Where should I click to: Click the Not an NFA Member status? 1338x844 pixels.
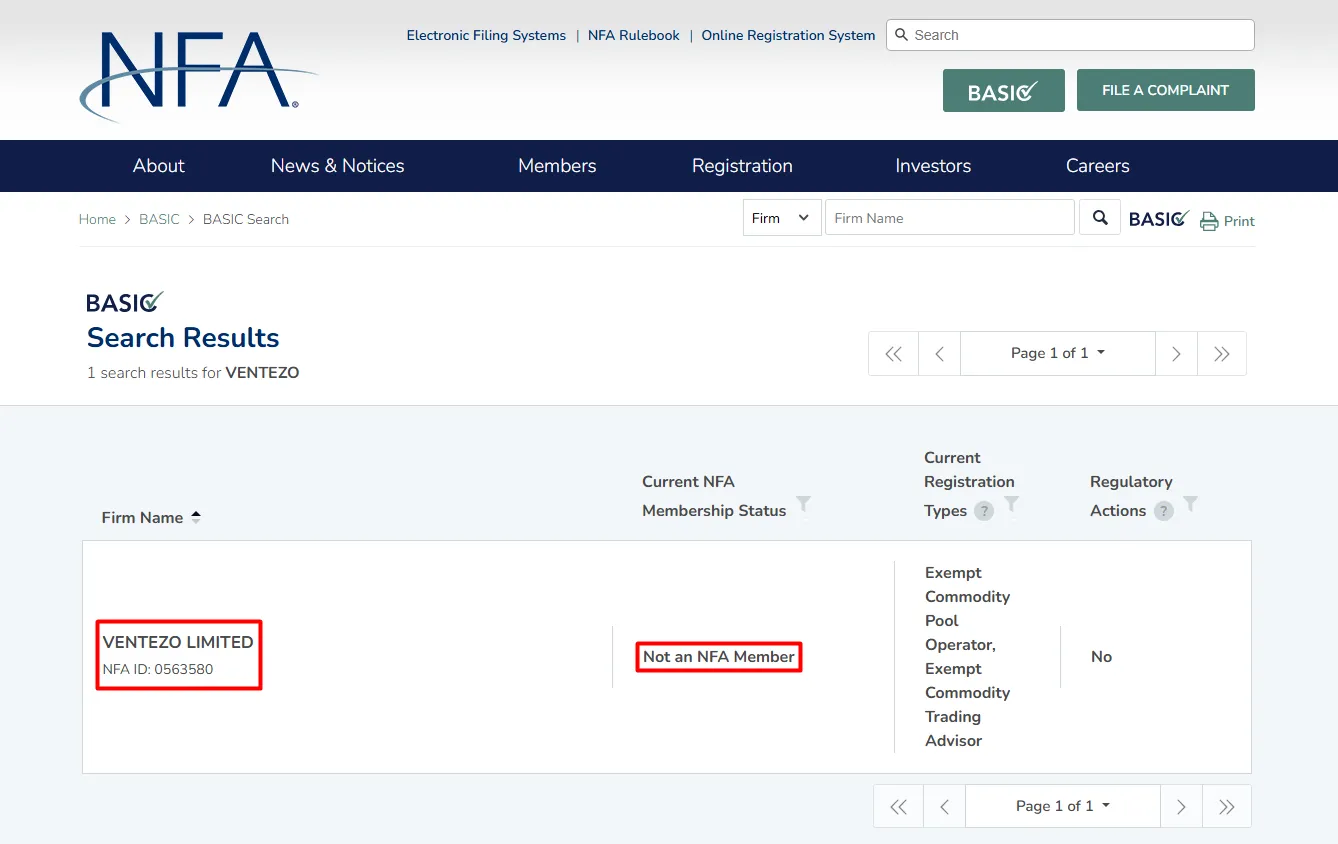[x=719, y=657]
